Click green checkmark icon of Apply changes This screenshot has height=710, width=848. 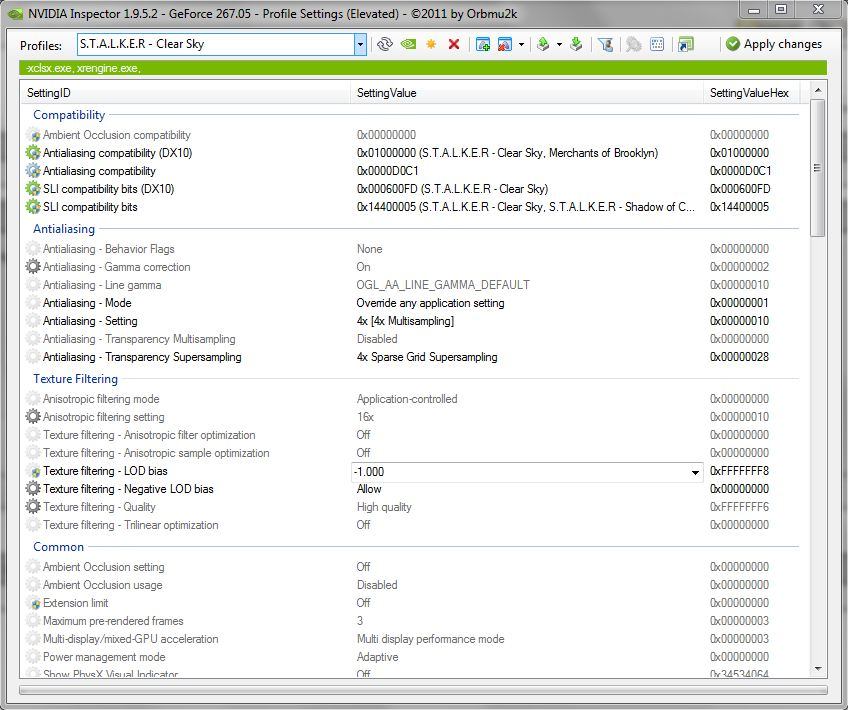tap(733, 44)
